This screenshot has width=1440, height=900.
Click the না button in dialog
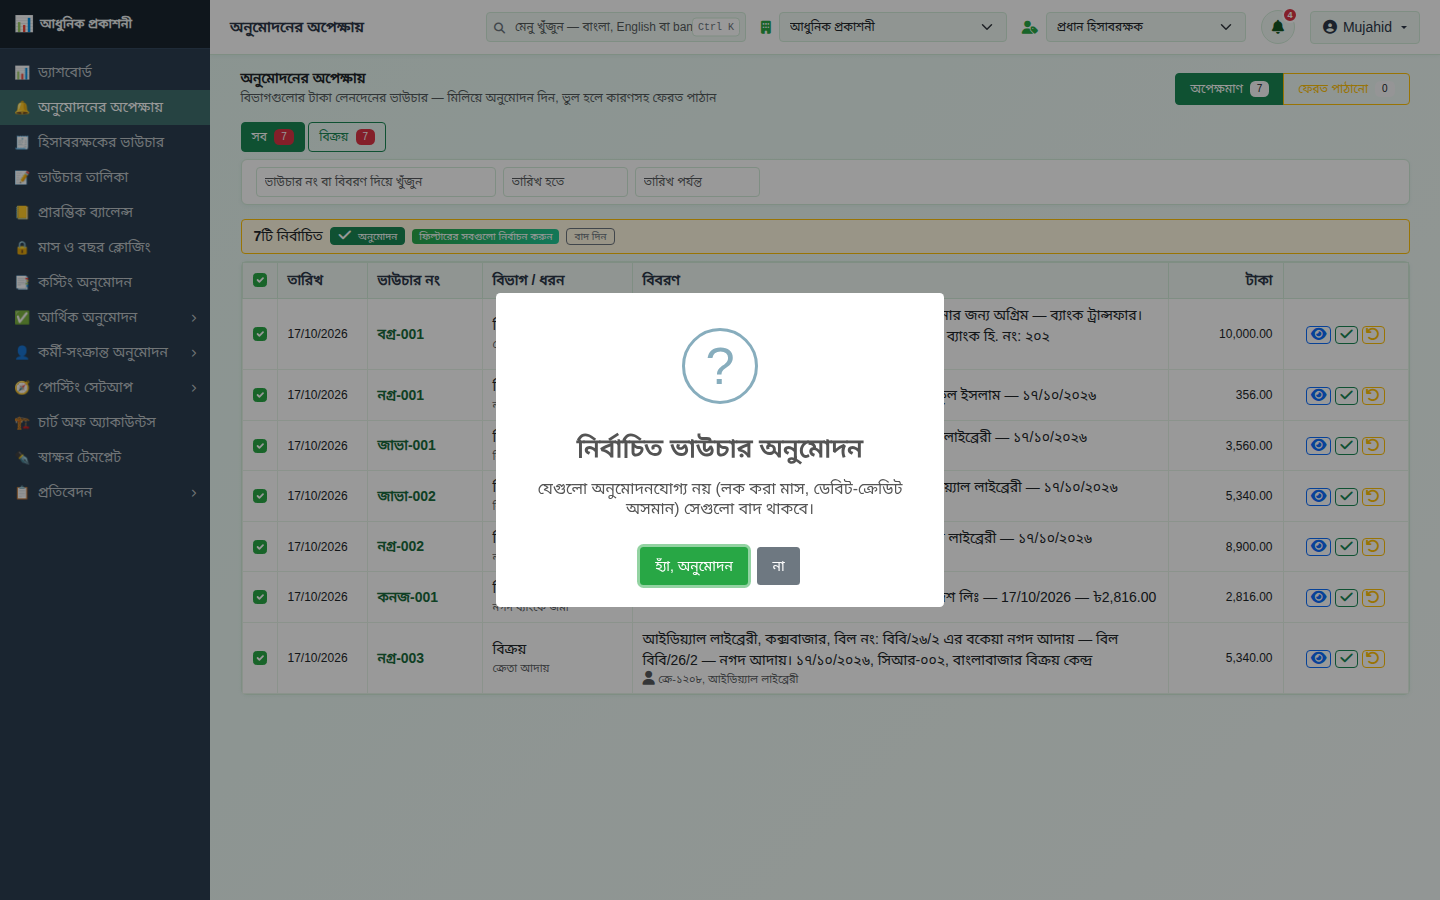(x=778, y=566)
